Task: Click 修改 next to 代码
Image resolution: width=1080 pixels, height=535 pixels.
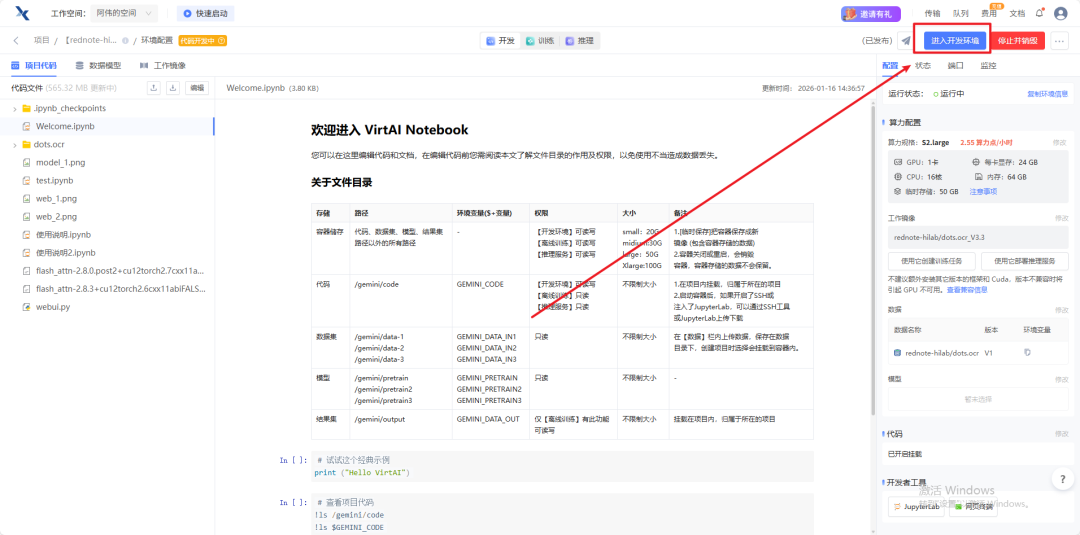Action: coord(1061,434)
